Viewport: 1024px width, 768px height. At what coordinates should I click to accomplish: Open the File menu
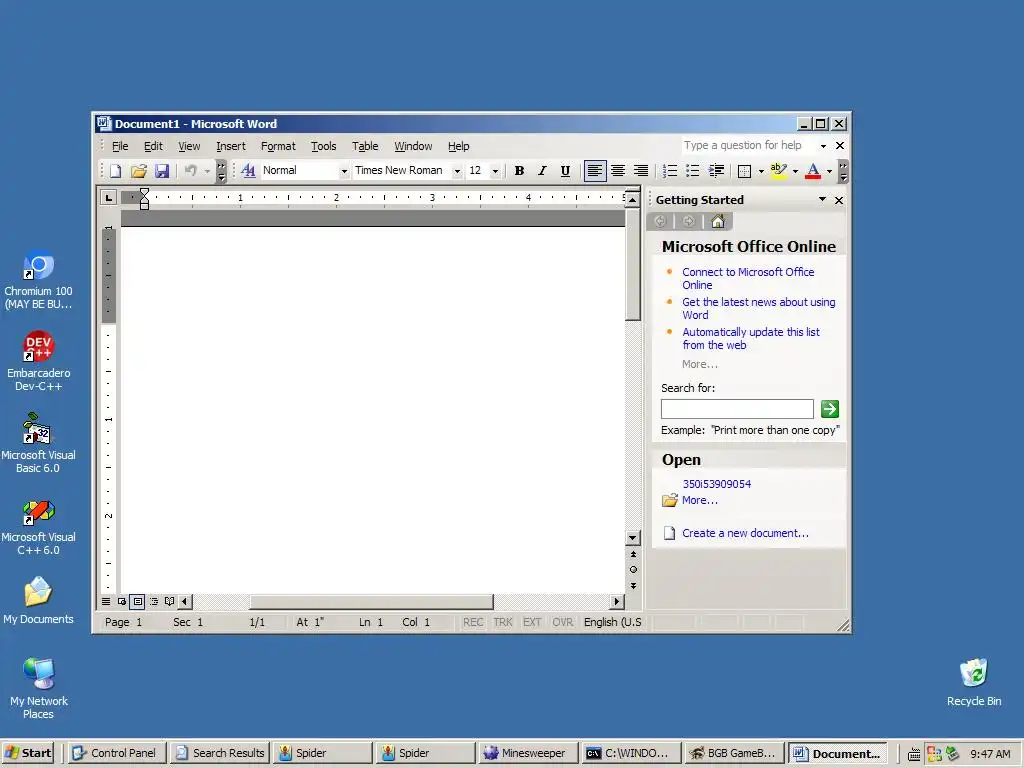(x=120, y=146)
